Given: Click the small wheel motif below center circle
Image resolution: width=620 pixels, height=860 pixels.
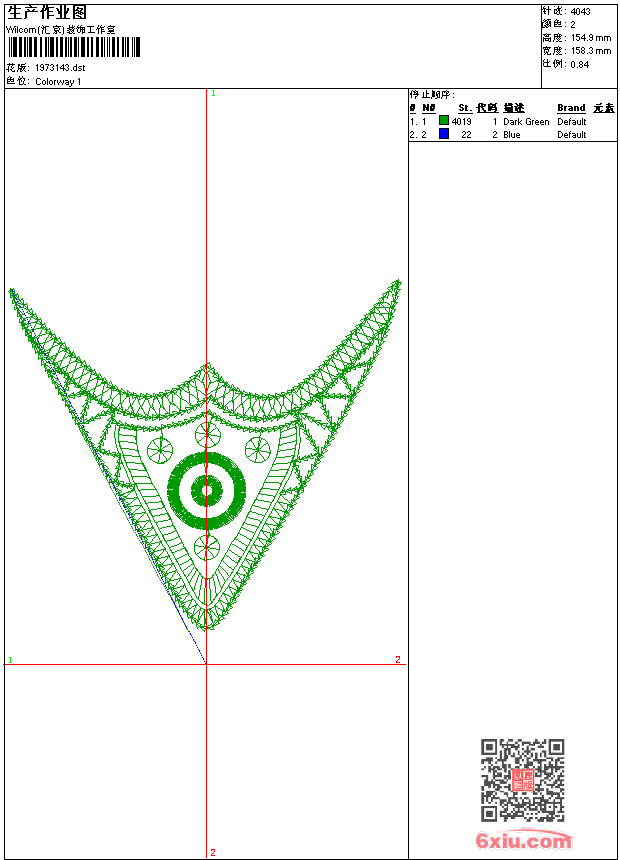Looking at the screenshot, I should [207, 547].
